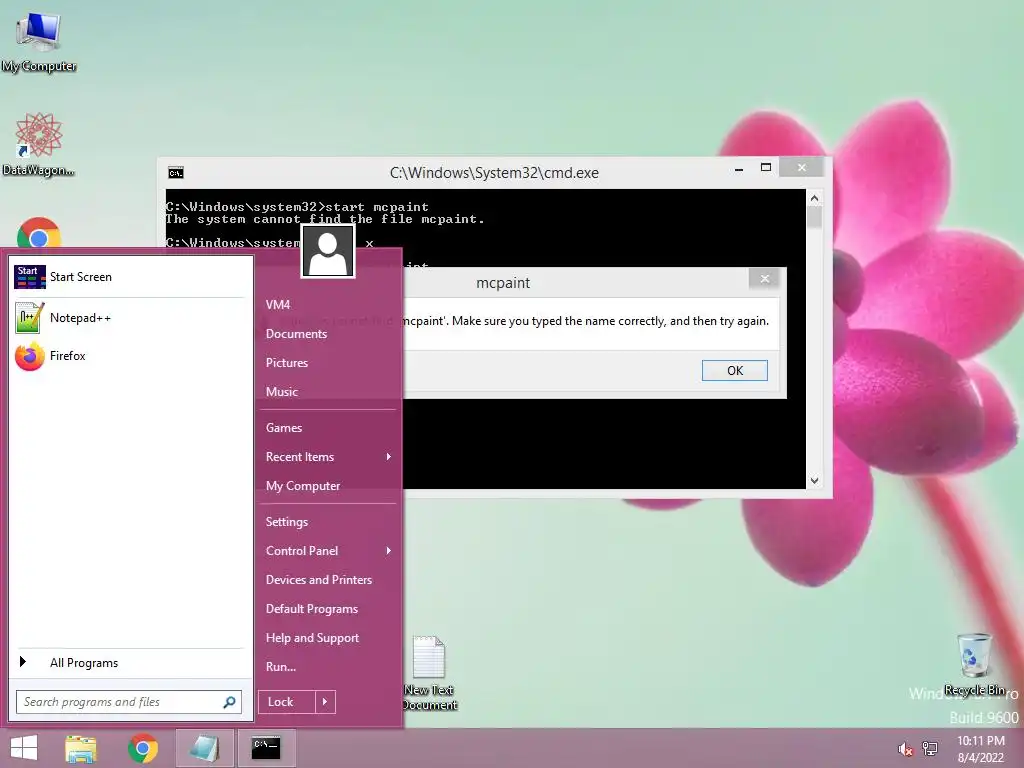Switch to cmd.exe on the taskbar

pos(266,748)
